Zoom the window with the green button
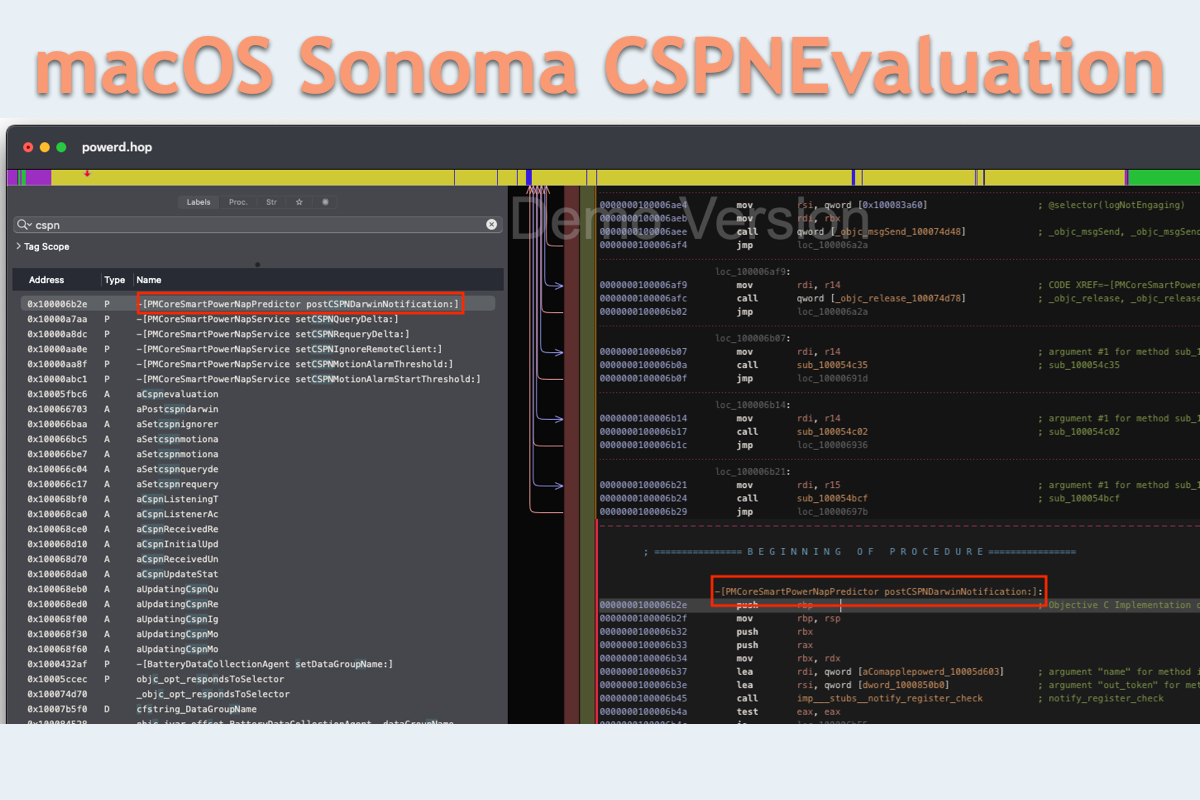This screenshot has height=800, width=1200. [x=61, y=147]
